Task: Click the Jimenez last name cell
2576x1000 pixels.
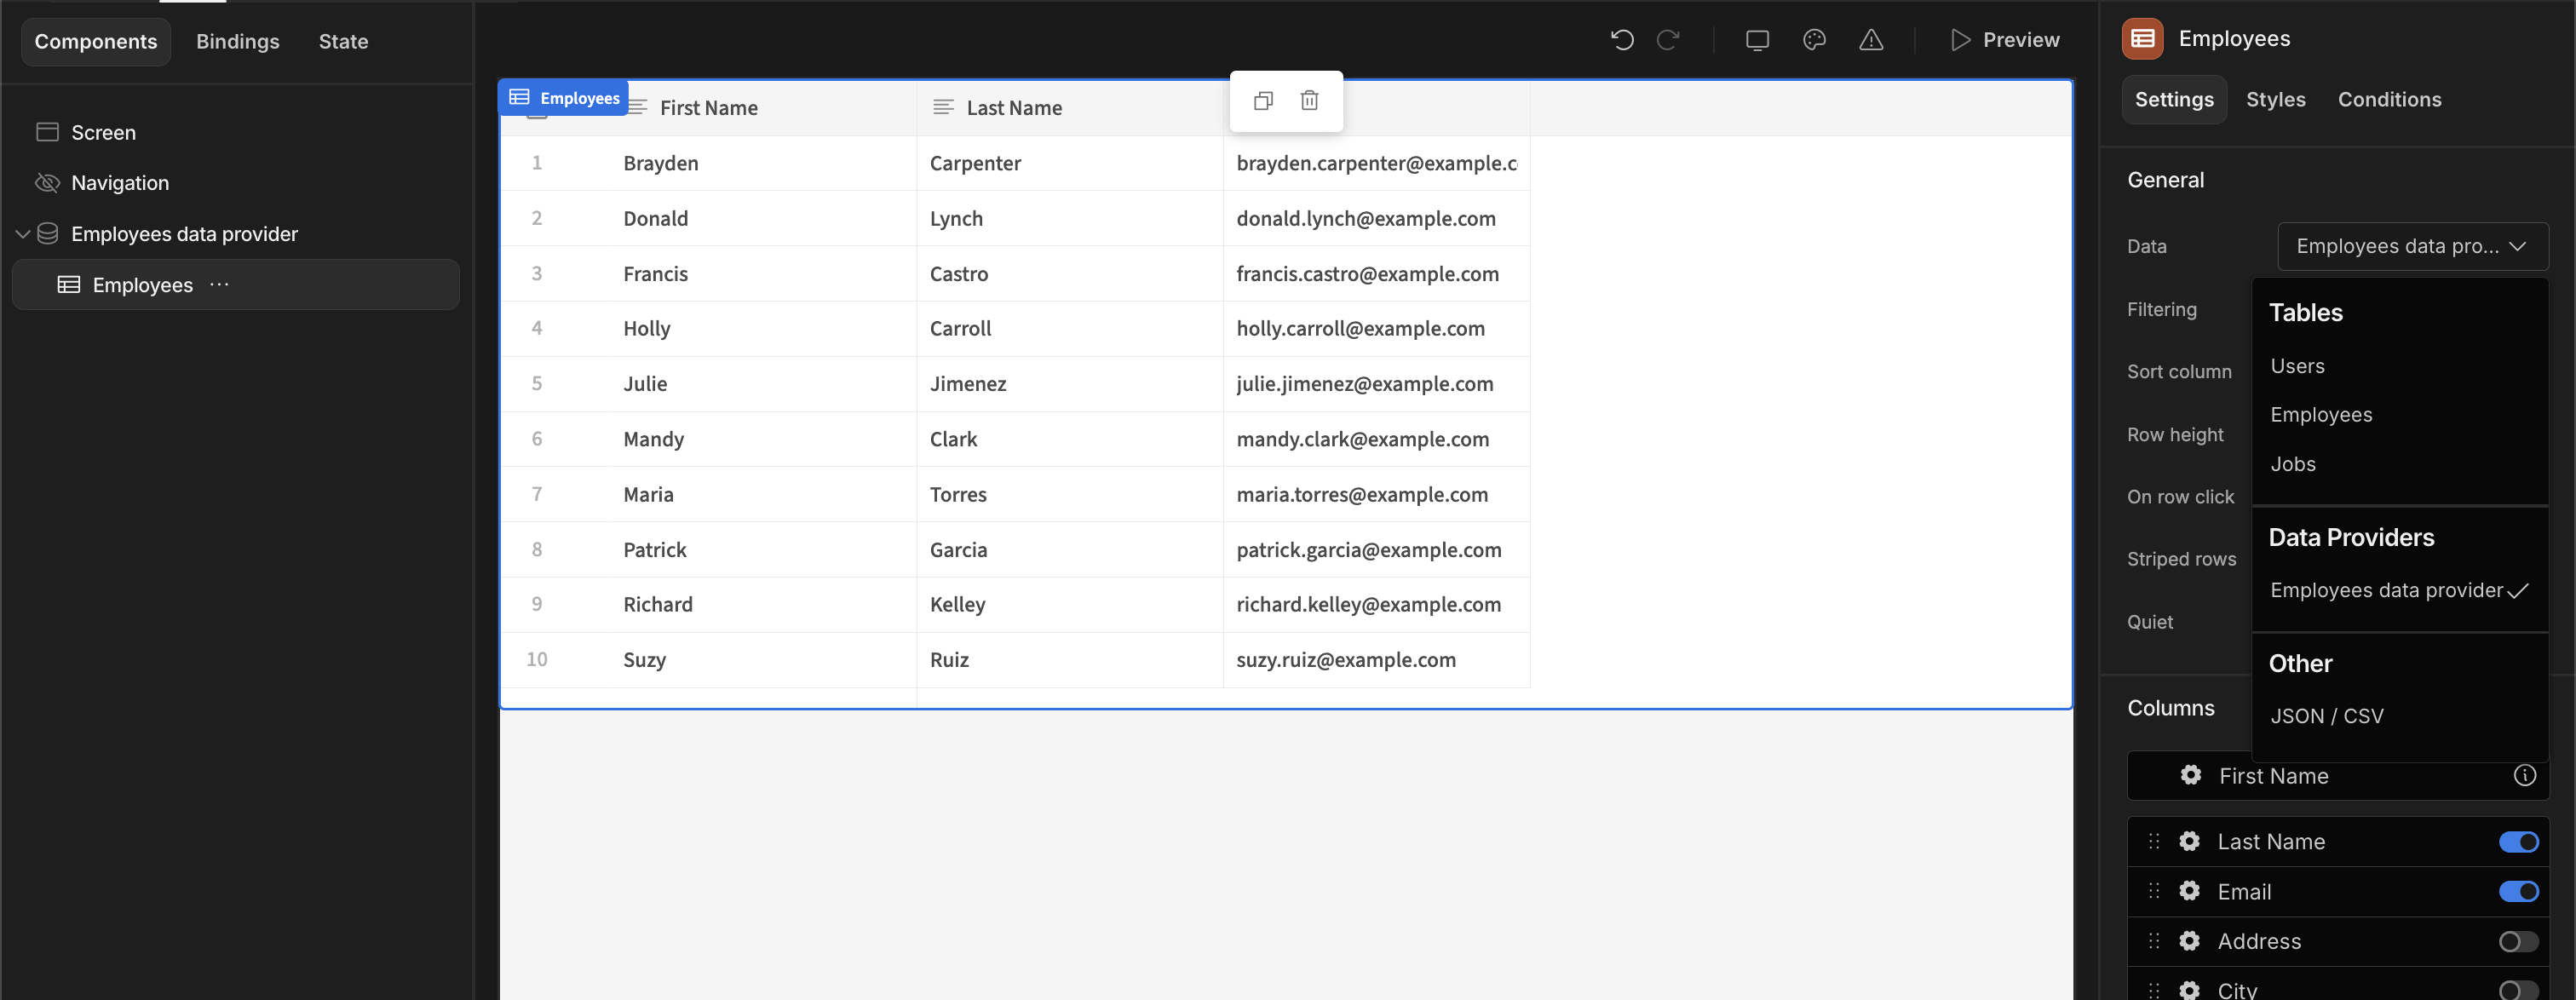Action: pos(1069,384)
